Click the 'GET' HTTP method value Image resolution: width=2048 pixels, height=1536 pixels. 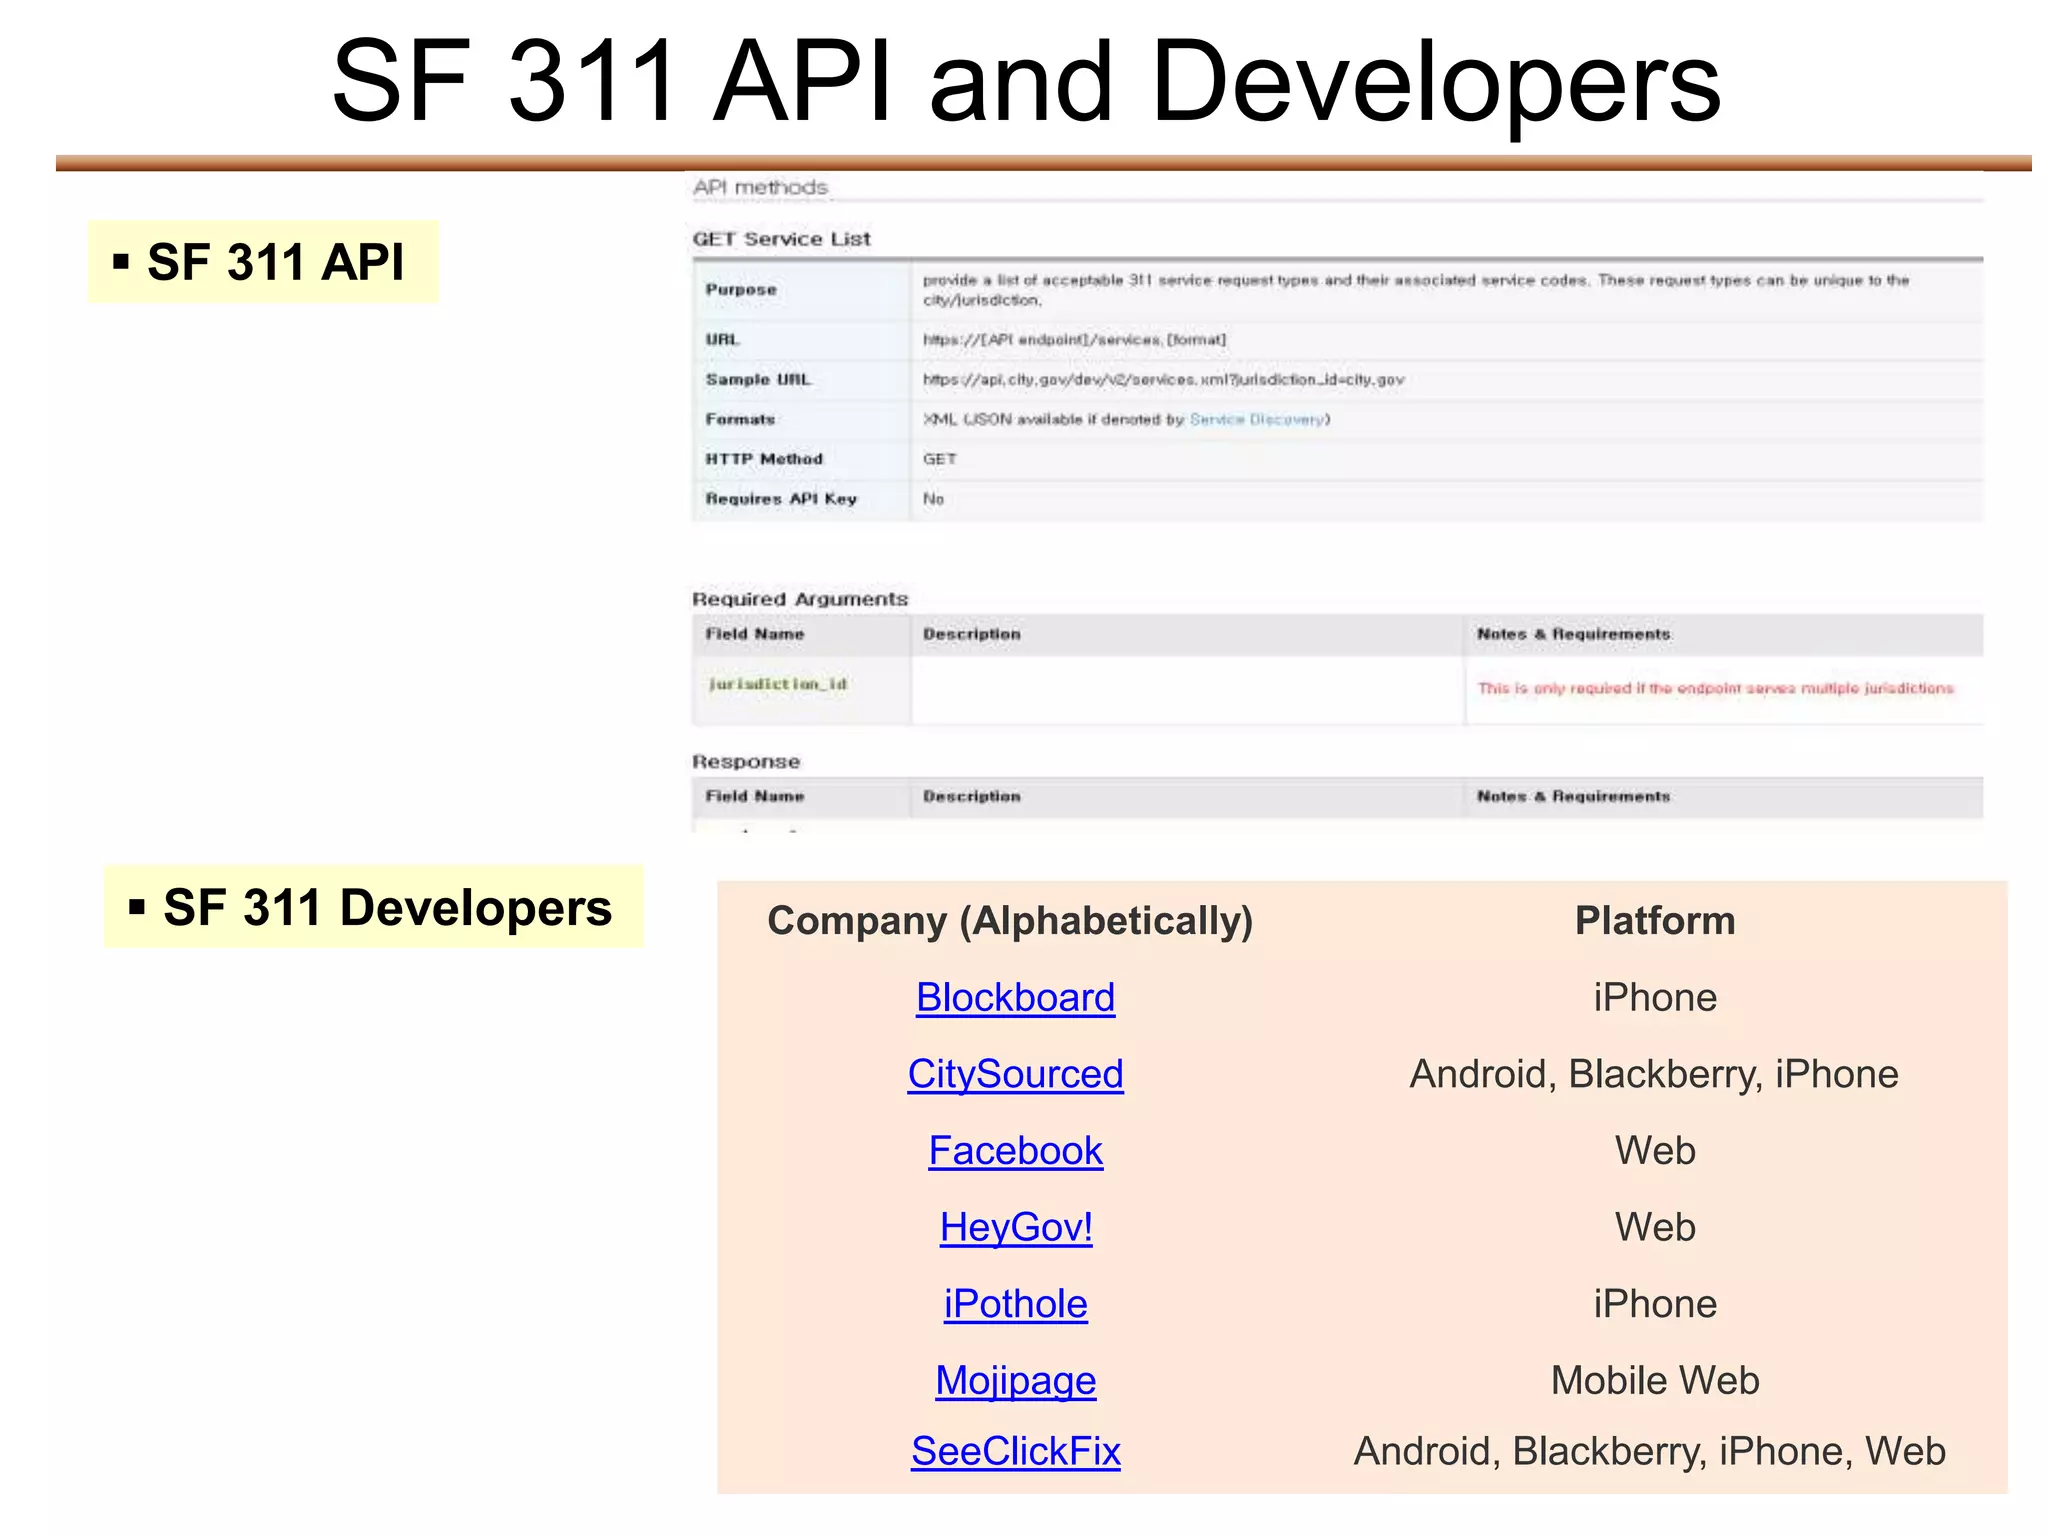(x=939, y=459)
